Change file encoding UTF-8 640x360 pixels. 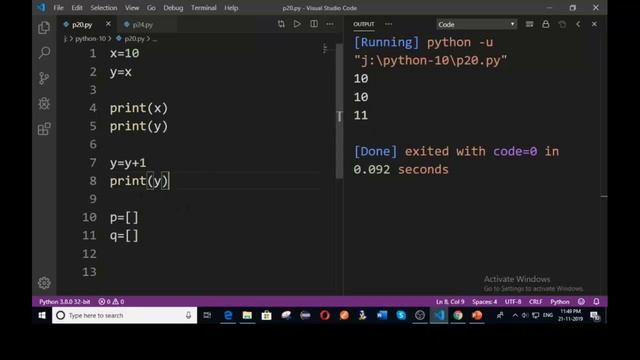tap(513, 302)
